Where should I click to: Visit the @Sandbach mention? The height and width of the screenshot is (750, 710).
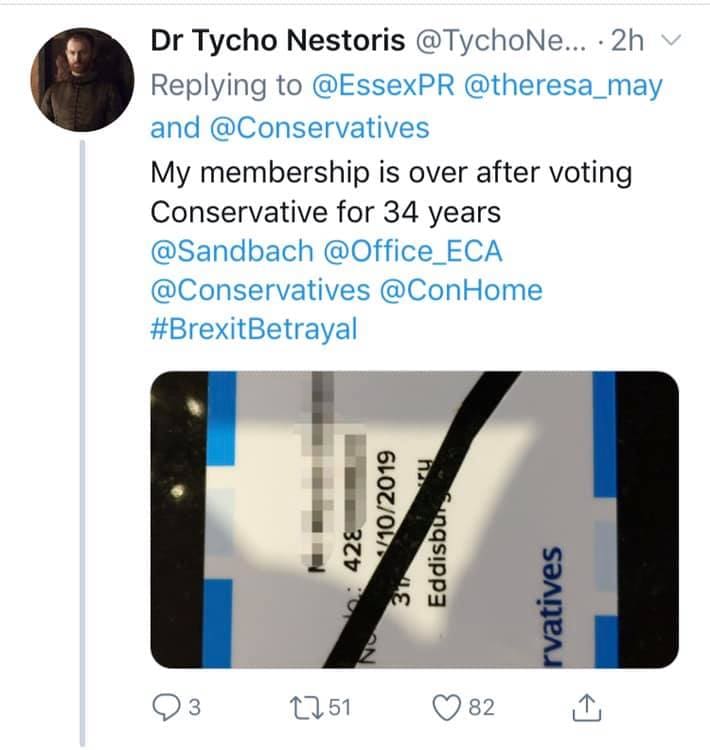tap(232, 251)
